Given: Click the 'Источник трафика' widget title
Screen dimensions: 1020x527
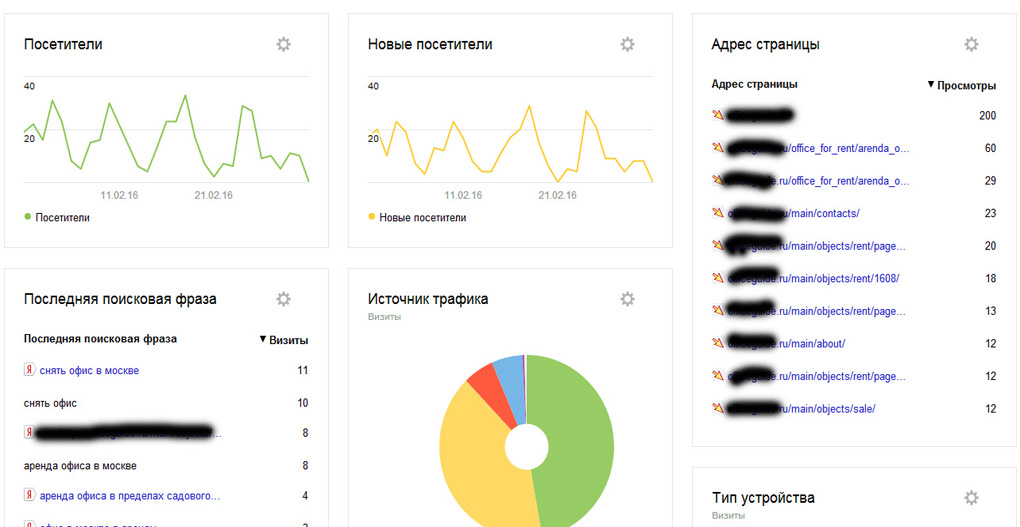Looking at the screenshot, I should (428, 299).
